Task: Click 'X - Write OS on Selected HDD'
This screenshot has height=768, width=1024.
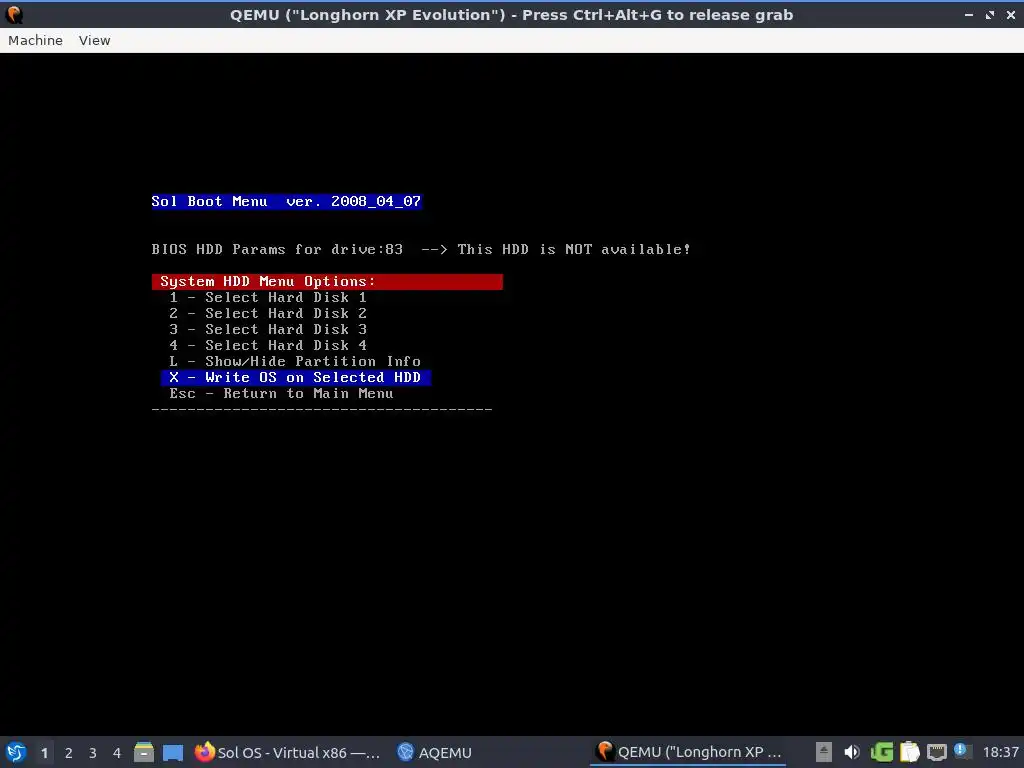Action: (x=295, y=377)
